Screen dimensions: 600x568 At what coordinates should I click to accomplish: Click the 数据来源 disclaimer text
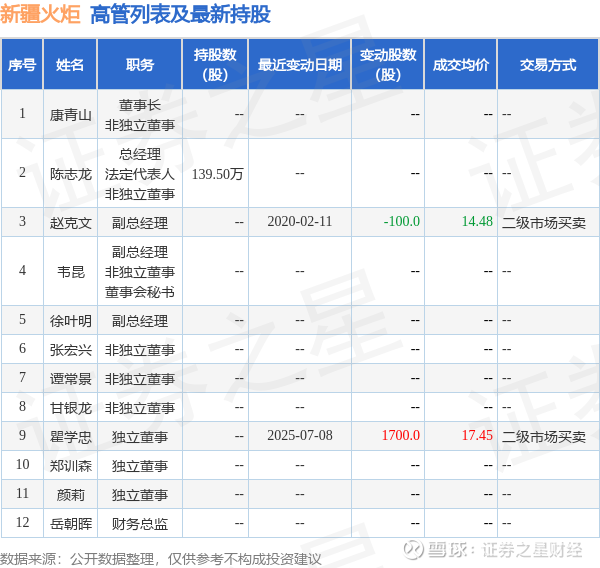[161, 559]
